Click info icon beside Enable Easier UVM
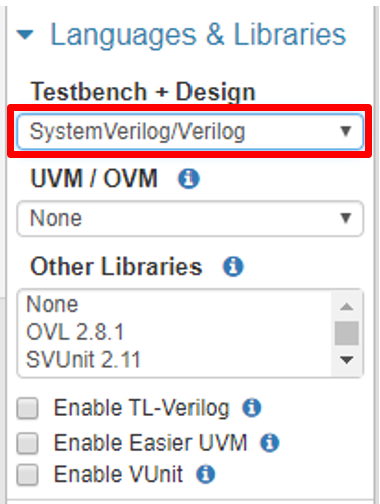The width and height of the screenshot is (380, 504). coord(270,443)
